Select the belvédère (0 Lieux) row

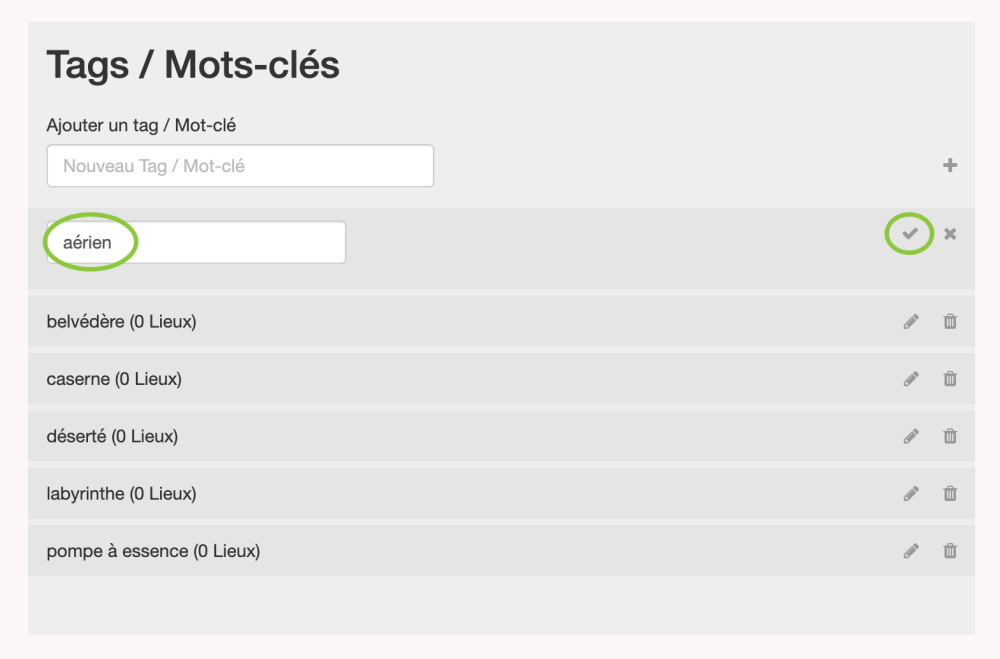point(121,322)
